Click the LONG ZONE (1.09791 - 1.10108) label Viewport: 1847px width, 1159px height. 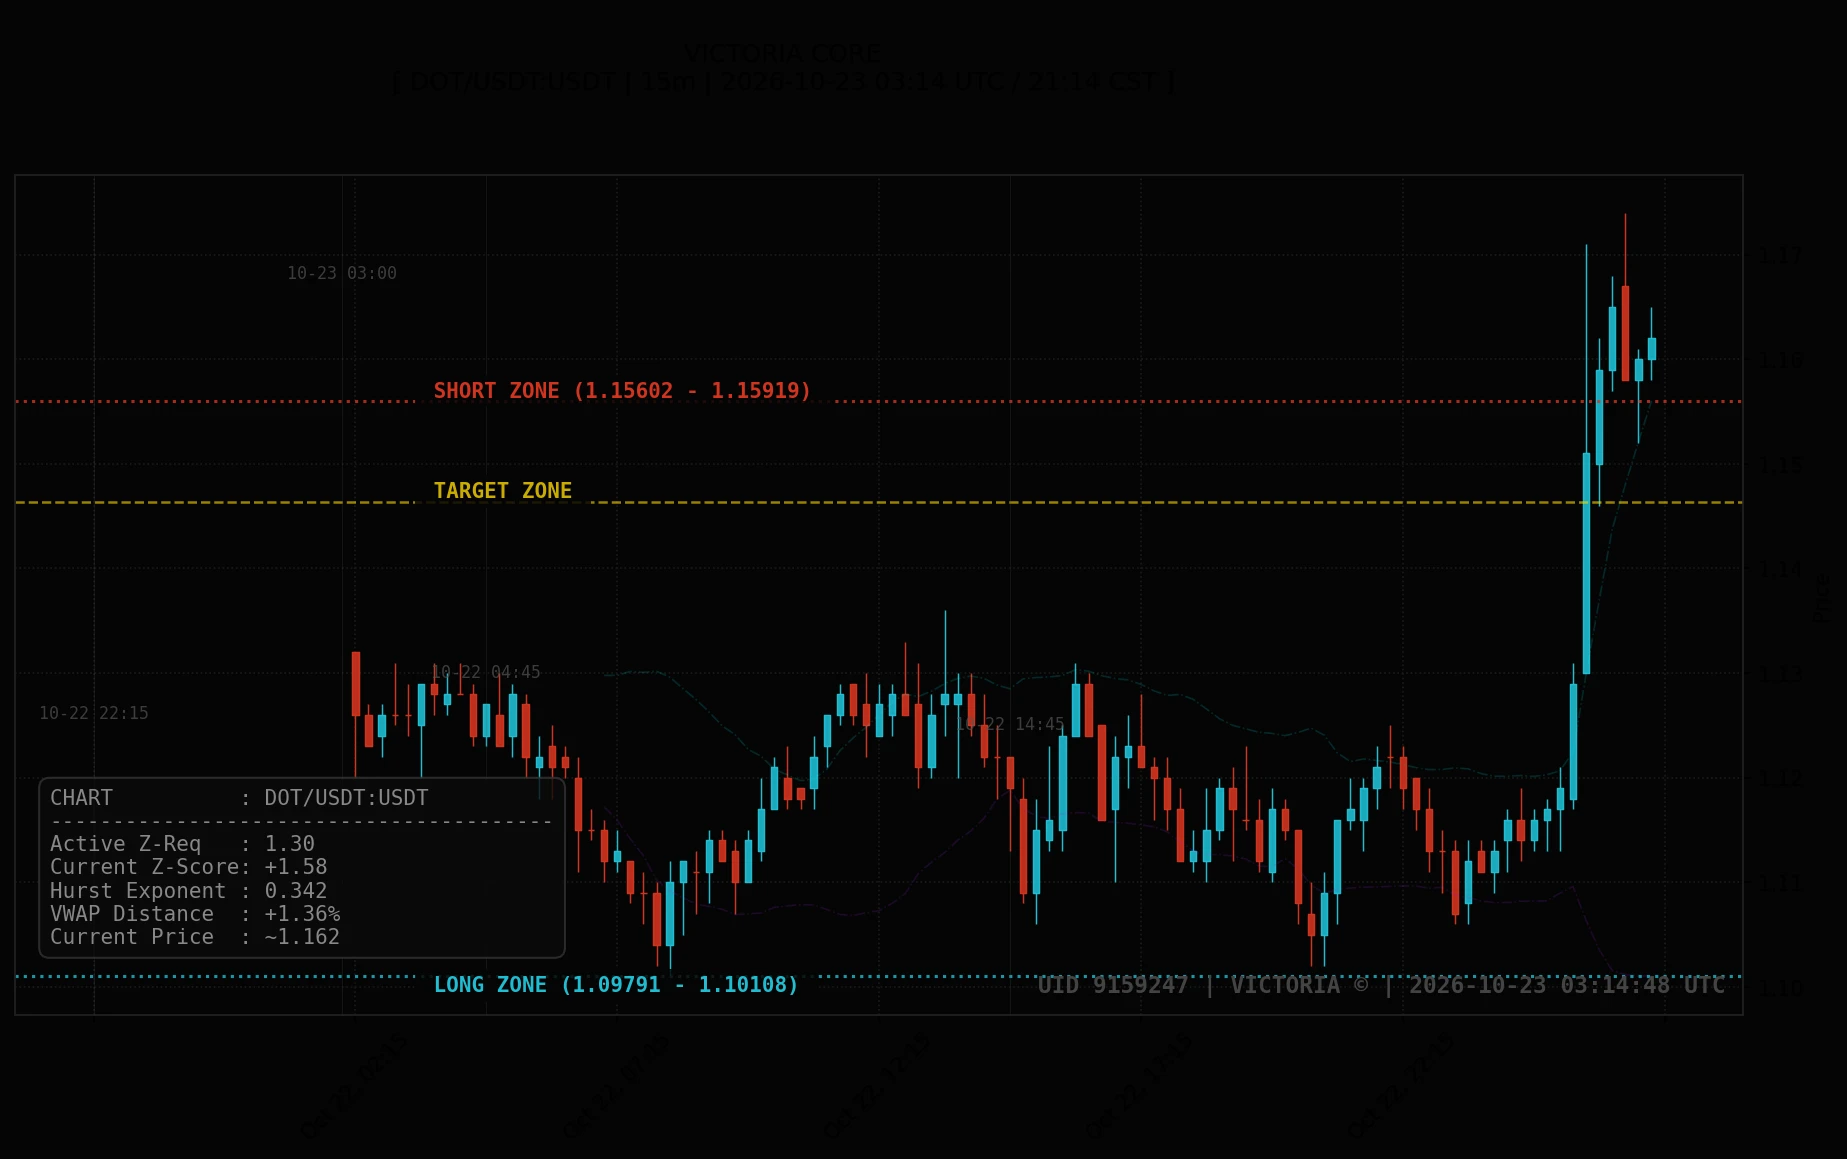click(616, 985)
